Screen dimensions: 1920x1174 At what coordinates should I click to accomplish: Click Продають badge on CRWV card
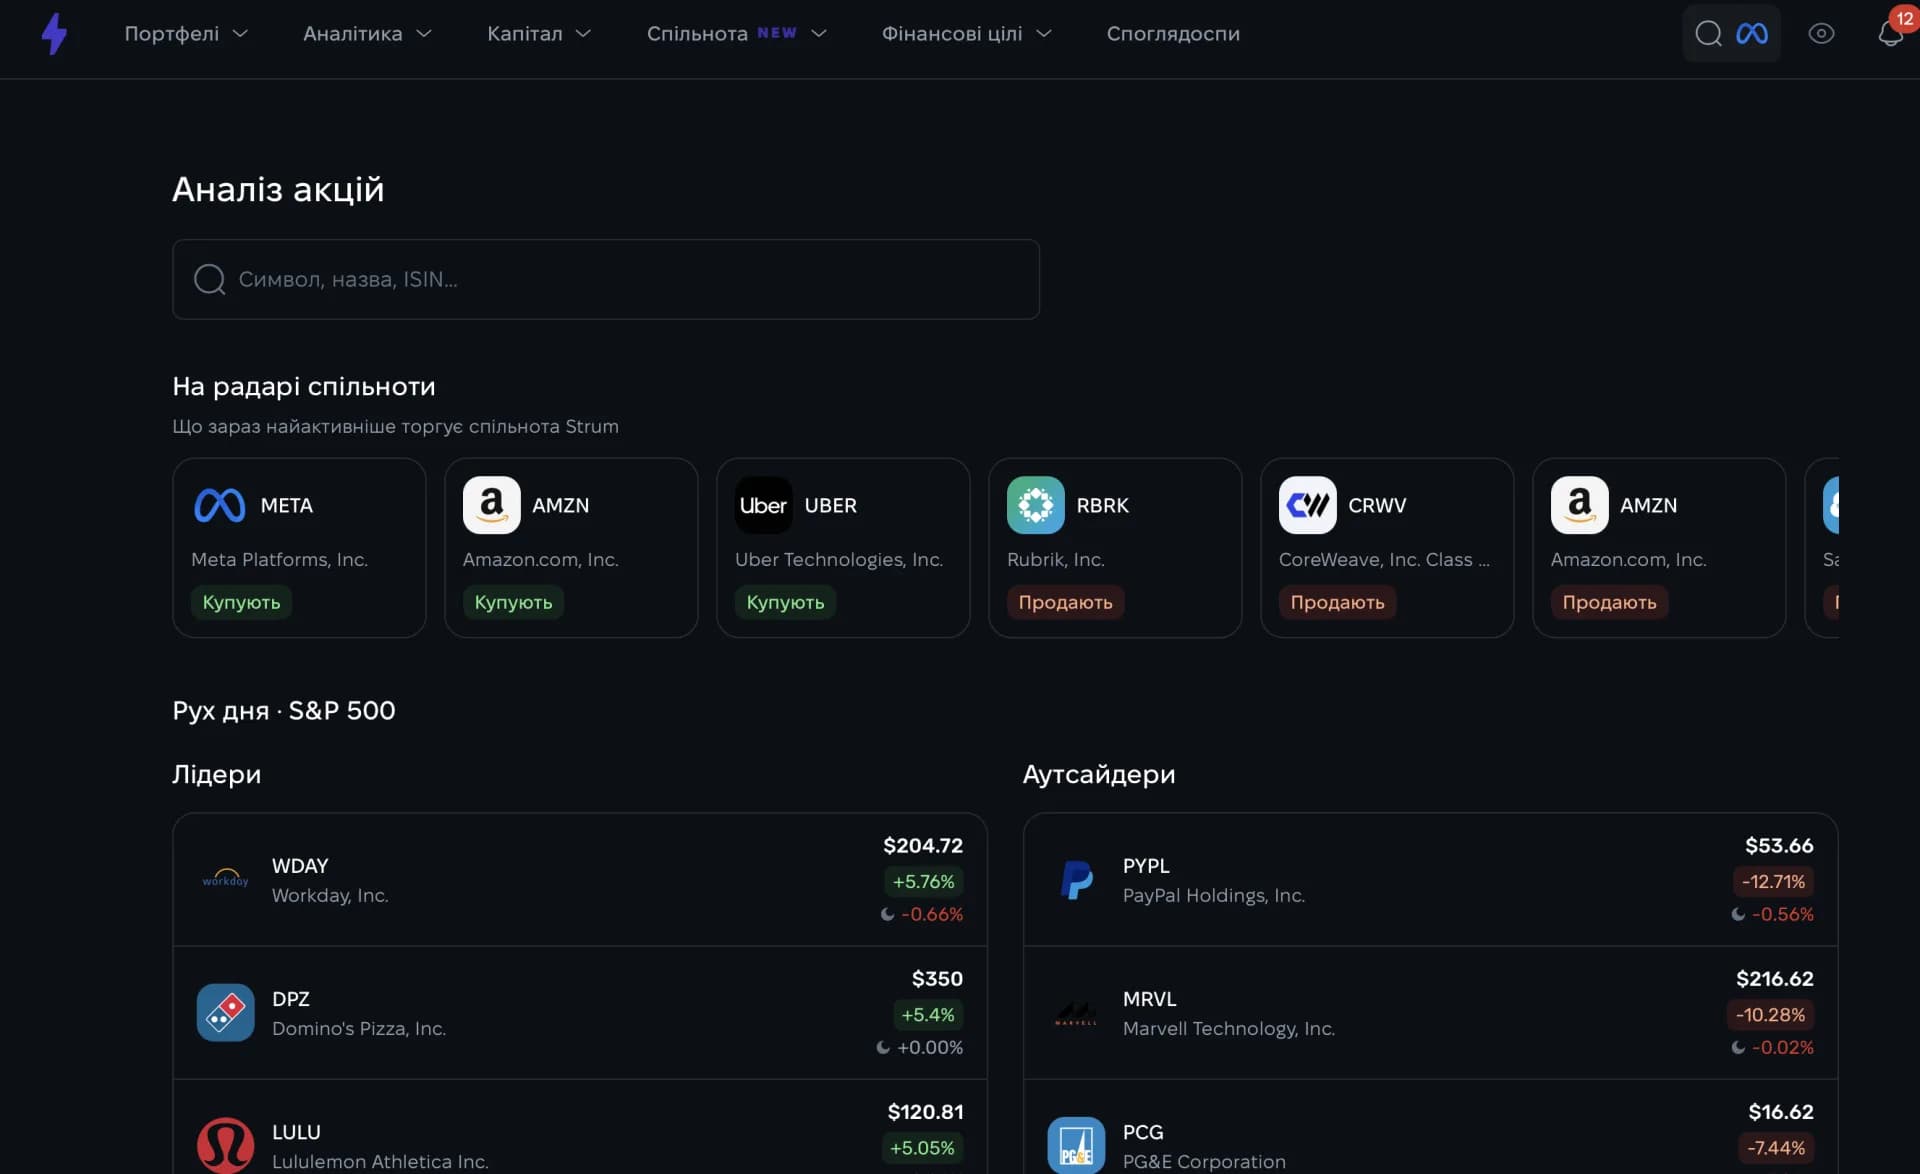click(x=1337, y=602)
